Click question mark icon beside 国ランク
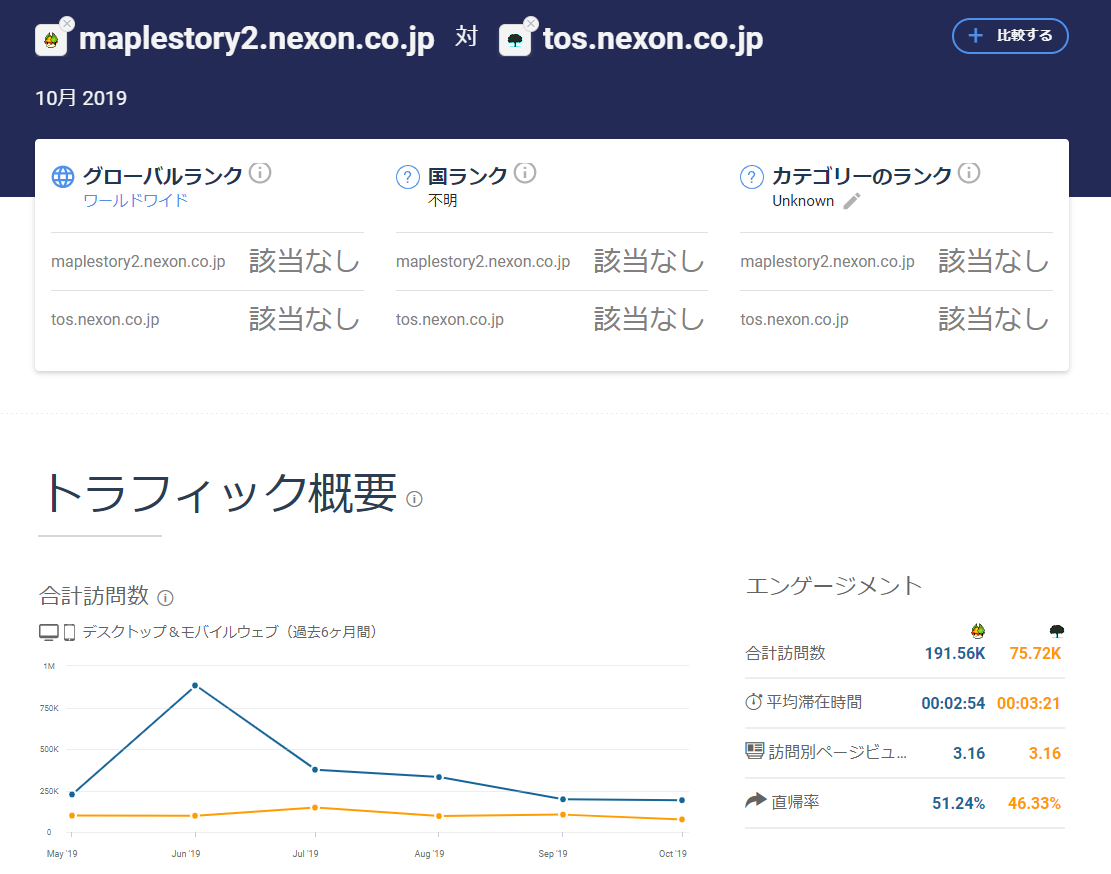 407,176
